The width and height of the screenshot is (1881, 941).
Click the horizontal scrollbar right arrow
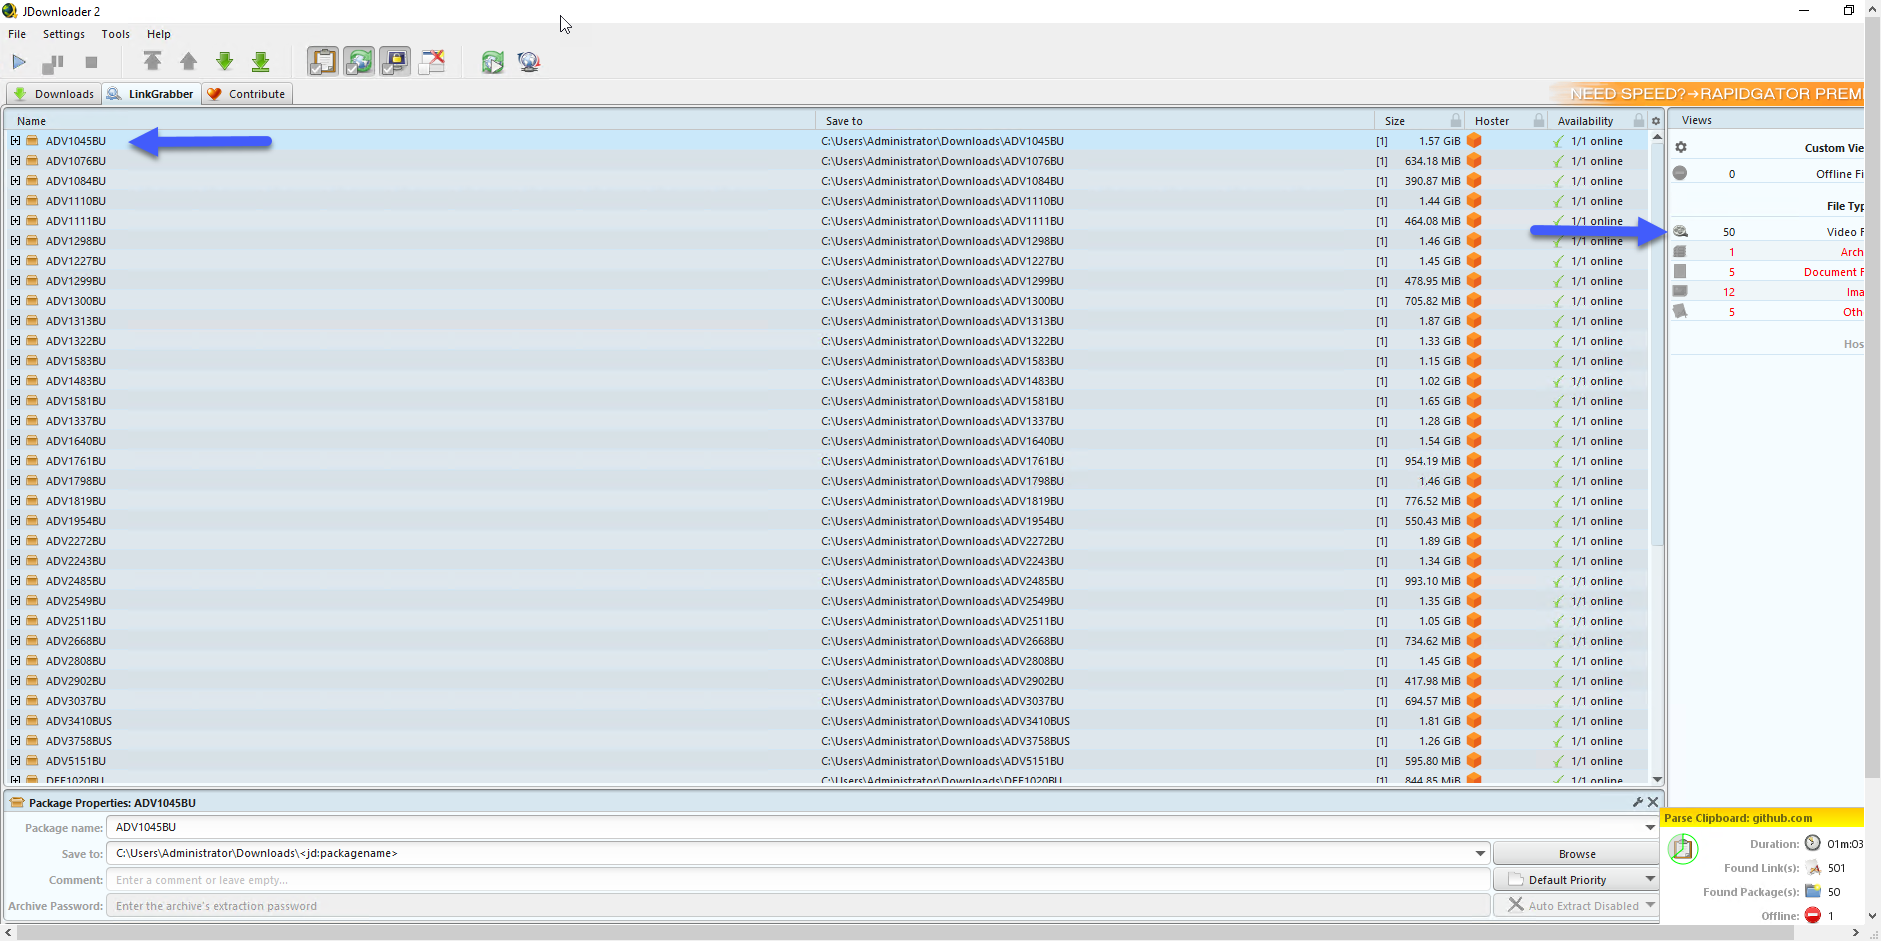[x=1856, y=932]
